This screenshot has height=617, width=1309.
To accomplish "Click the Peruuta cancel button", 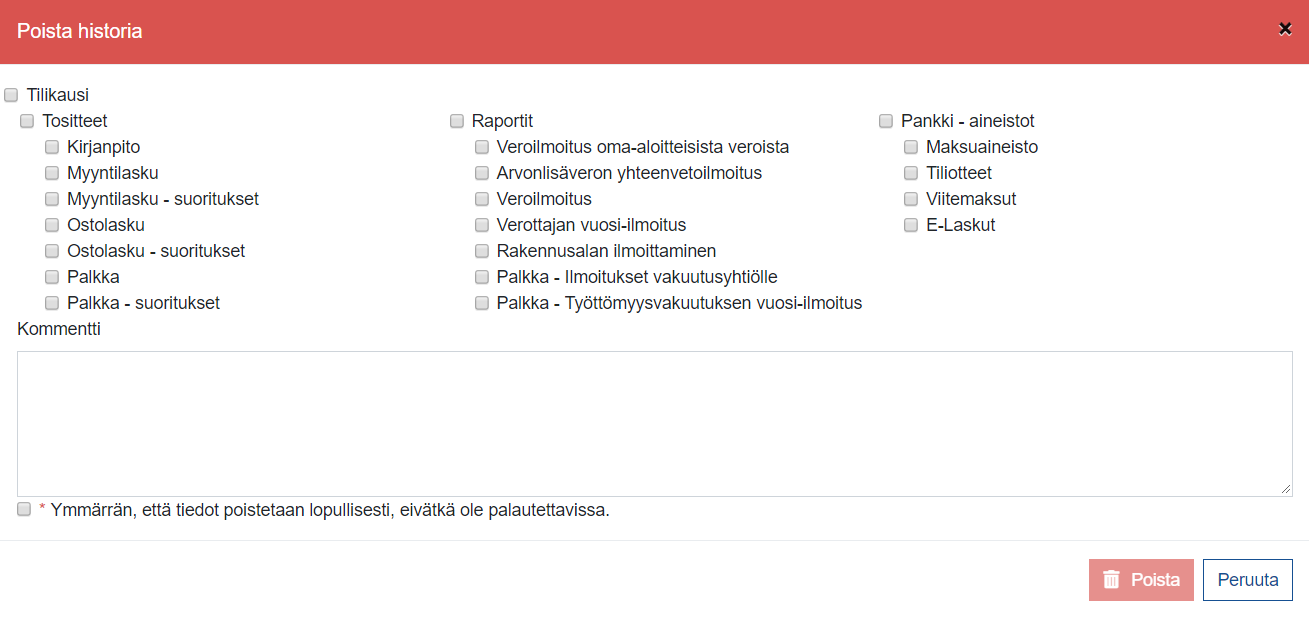I will pyautogui.click(x=1247, y=580).
